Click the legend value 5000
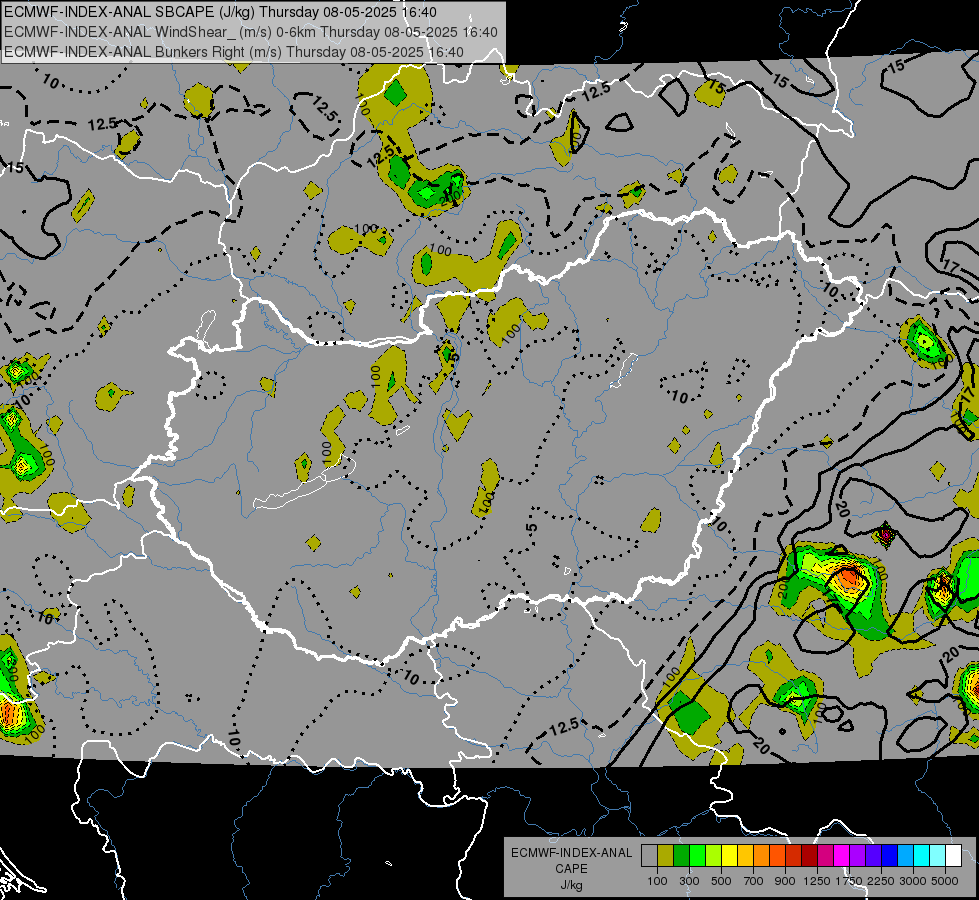The image size is (979, 900). [945, 881]
